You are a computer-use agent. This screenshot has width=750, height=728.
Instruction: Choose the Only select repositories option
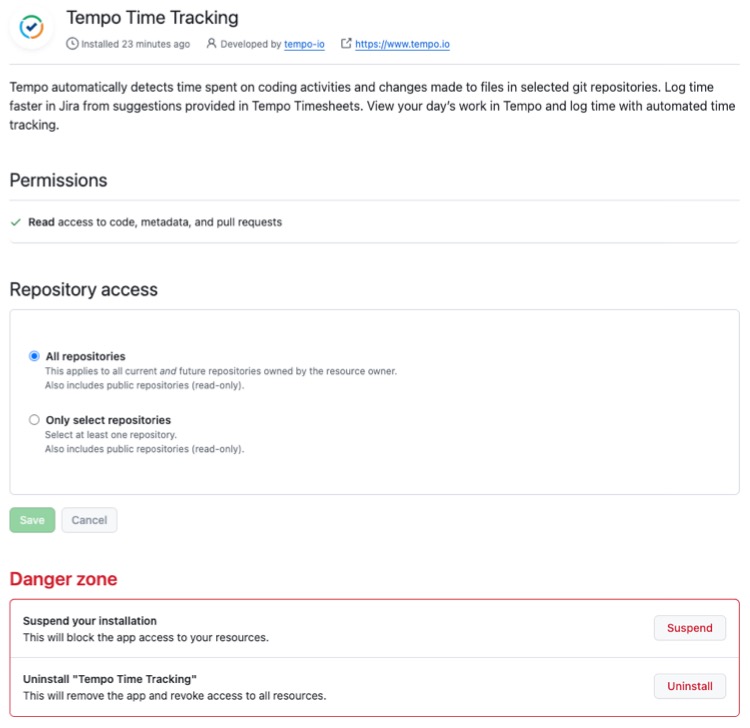click(x=35, y=420)
